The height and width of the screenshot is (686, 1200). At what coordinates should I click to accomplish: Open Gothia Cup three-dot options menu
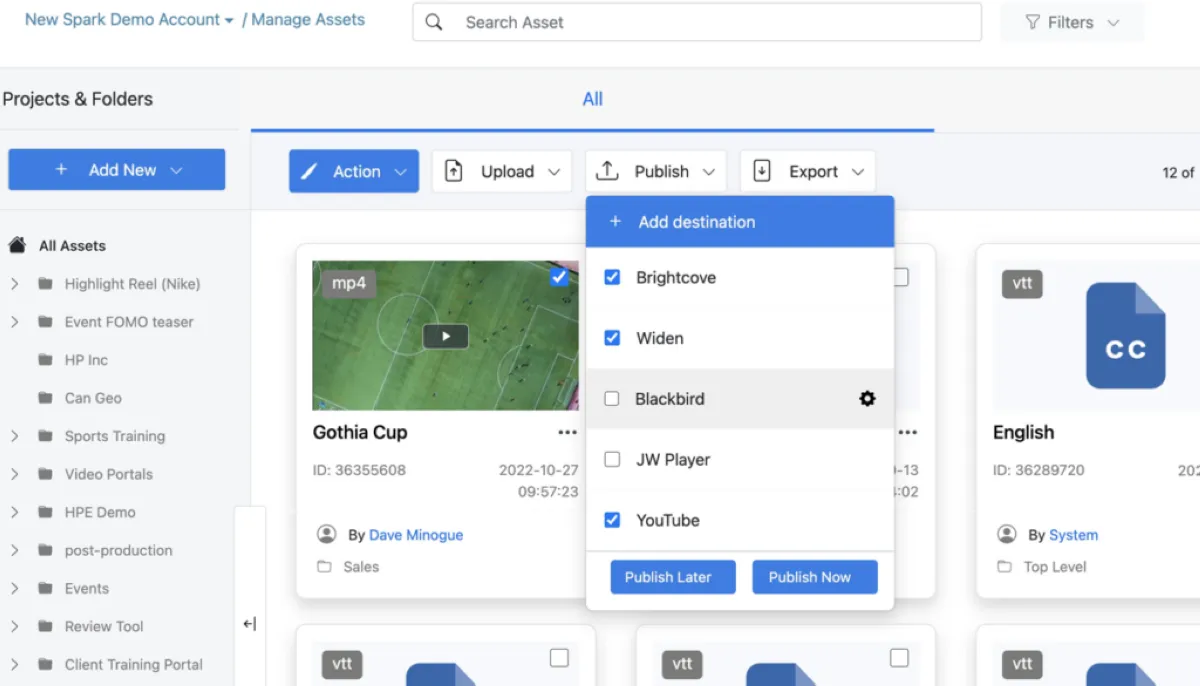tap(568, 433)
